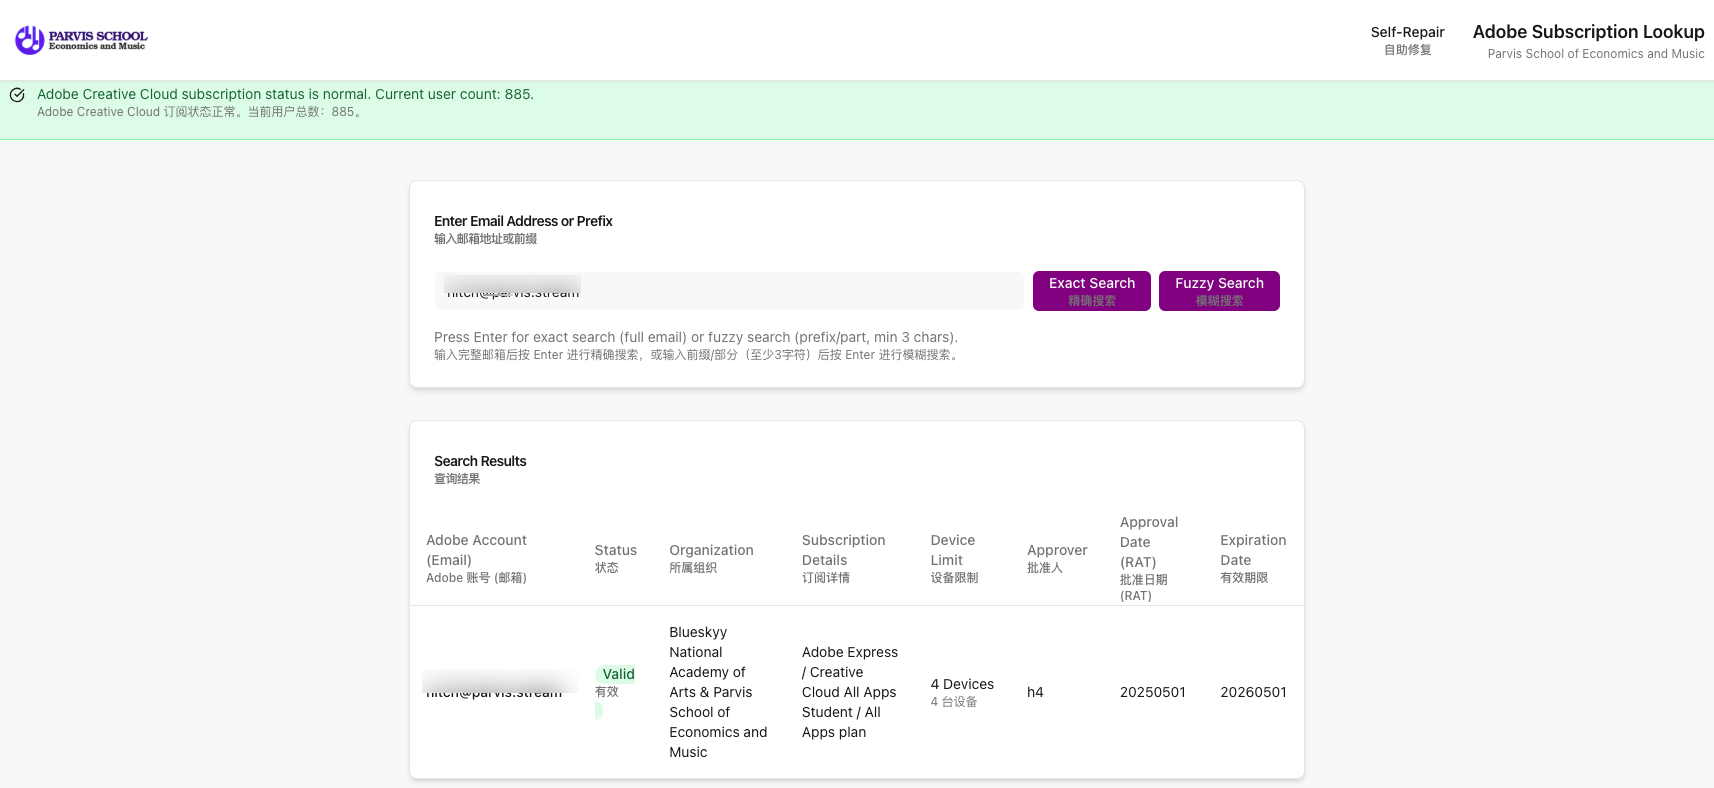Image resolution: width=1714 pixels, height=788 pixels.
Task: Click the green status check icon
Action: coord(17,95)
